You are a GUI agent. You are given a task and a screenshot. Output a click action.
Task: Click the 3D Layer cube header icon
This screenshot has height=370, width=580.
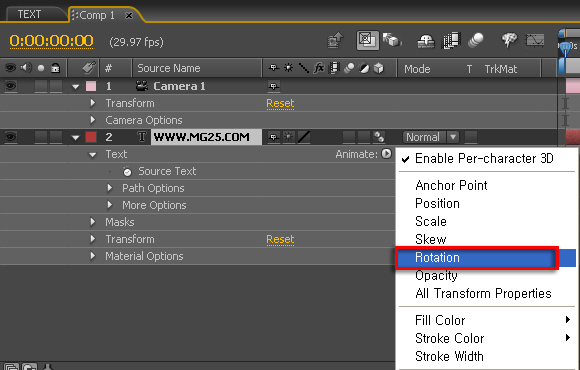click(379, 68)
